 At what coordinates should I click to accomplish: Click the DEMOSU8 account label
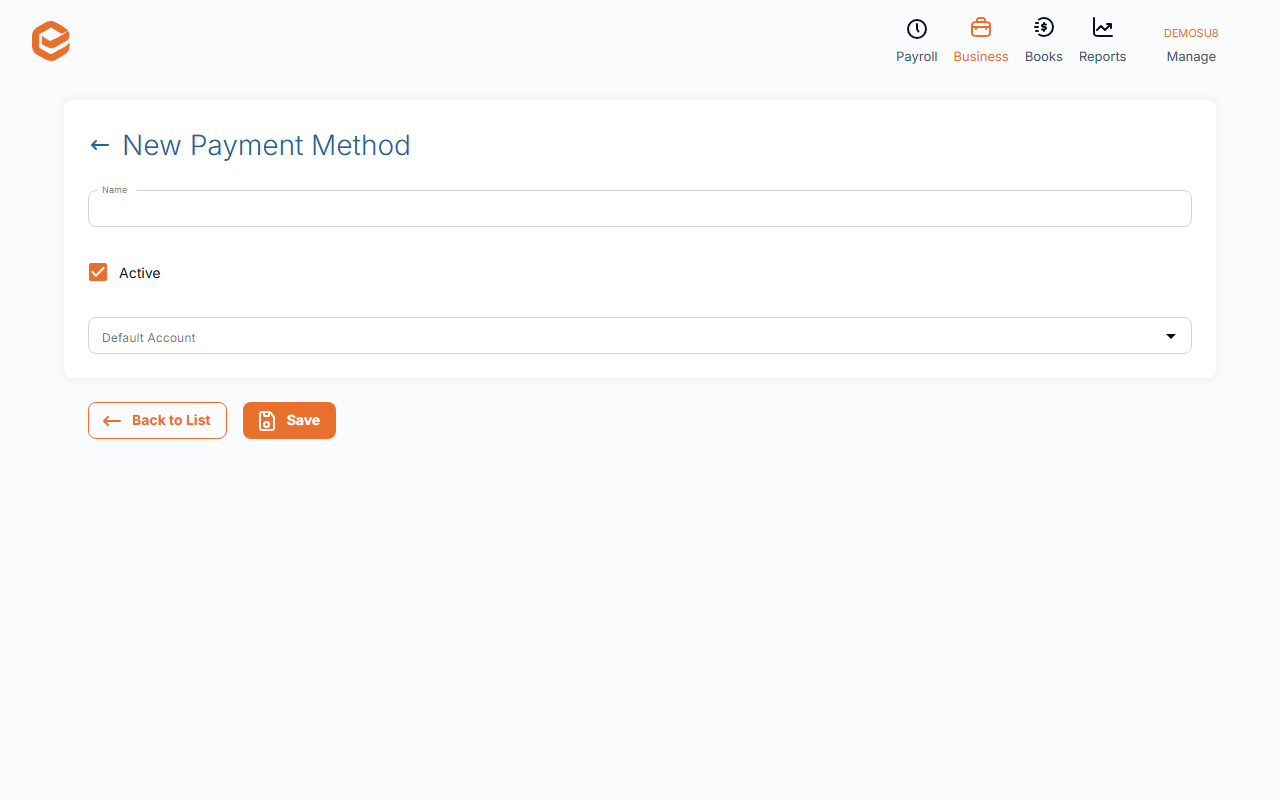pyautogui.click(x=1191, y=33)
